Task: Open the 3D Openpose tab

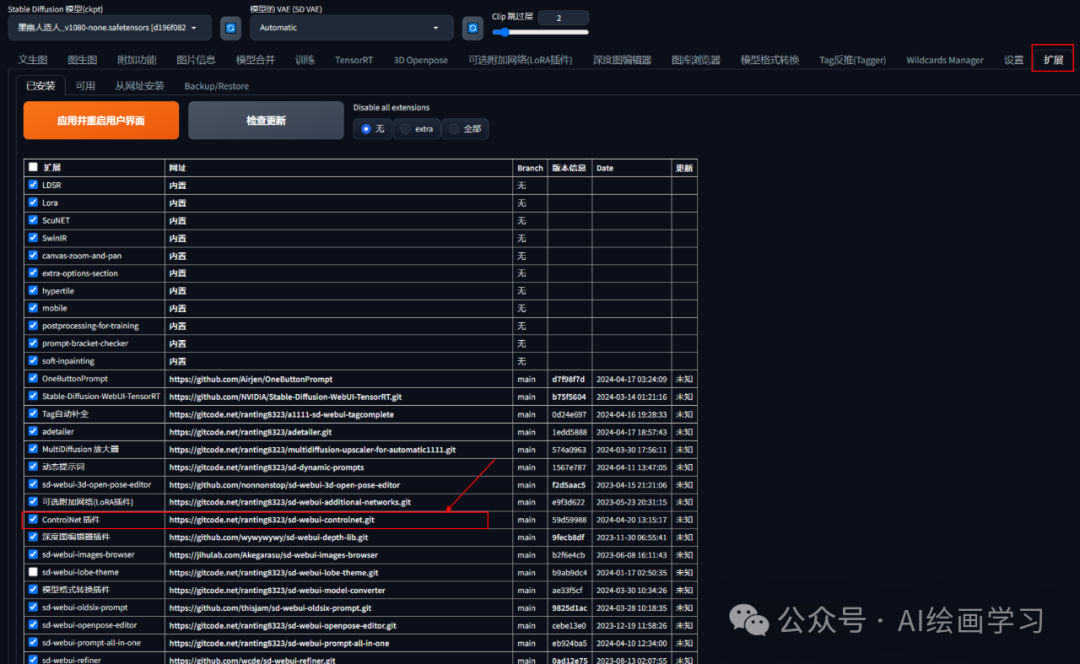Action: point(420,60)
